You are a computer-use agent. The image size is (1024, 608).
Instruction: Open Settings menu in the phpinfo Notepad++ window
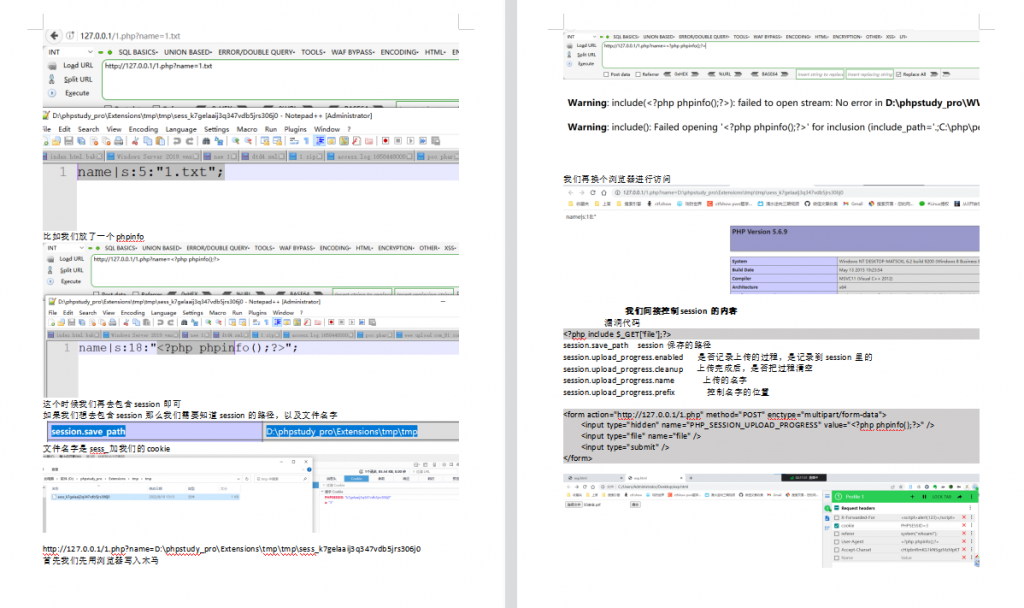click(193, 313)
